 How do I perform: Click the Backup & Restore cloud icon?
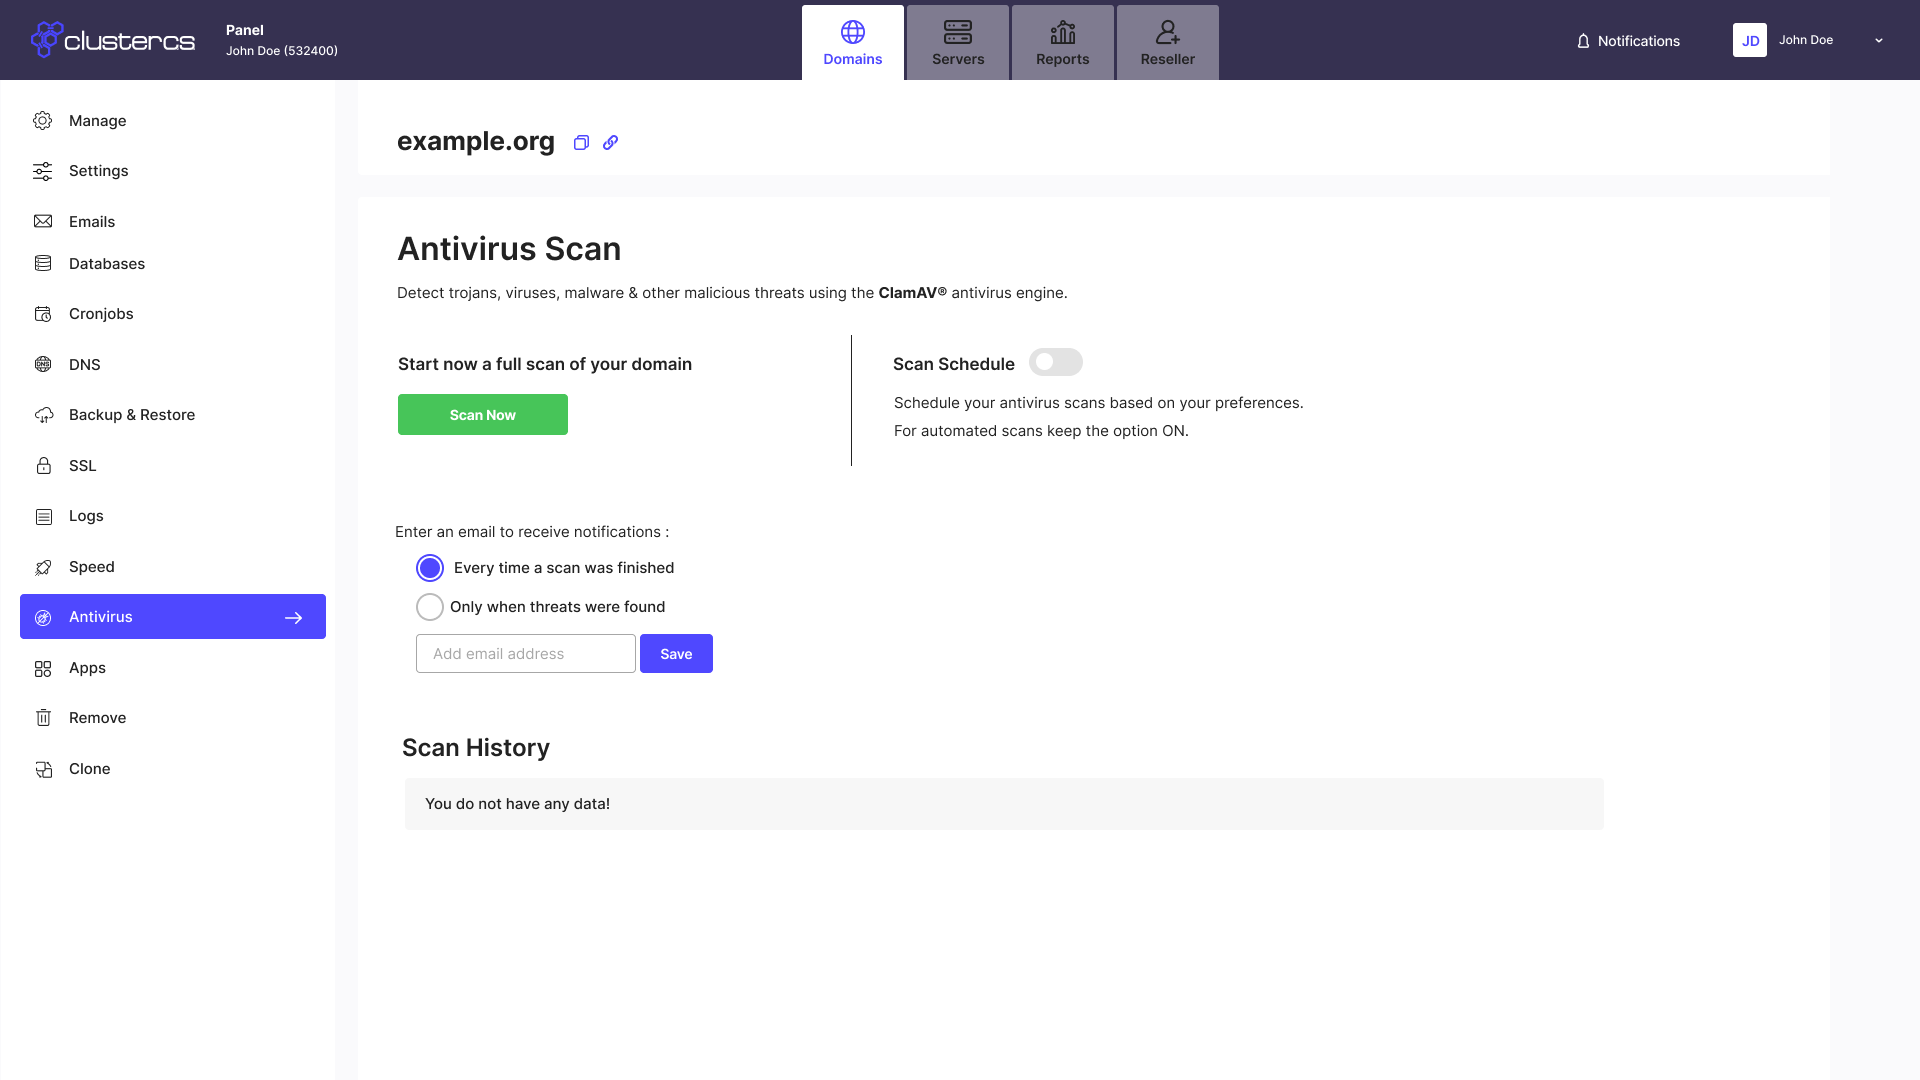click(43, 415)
